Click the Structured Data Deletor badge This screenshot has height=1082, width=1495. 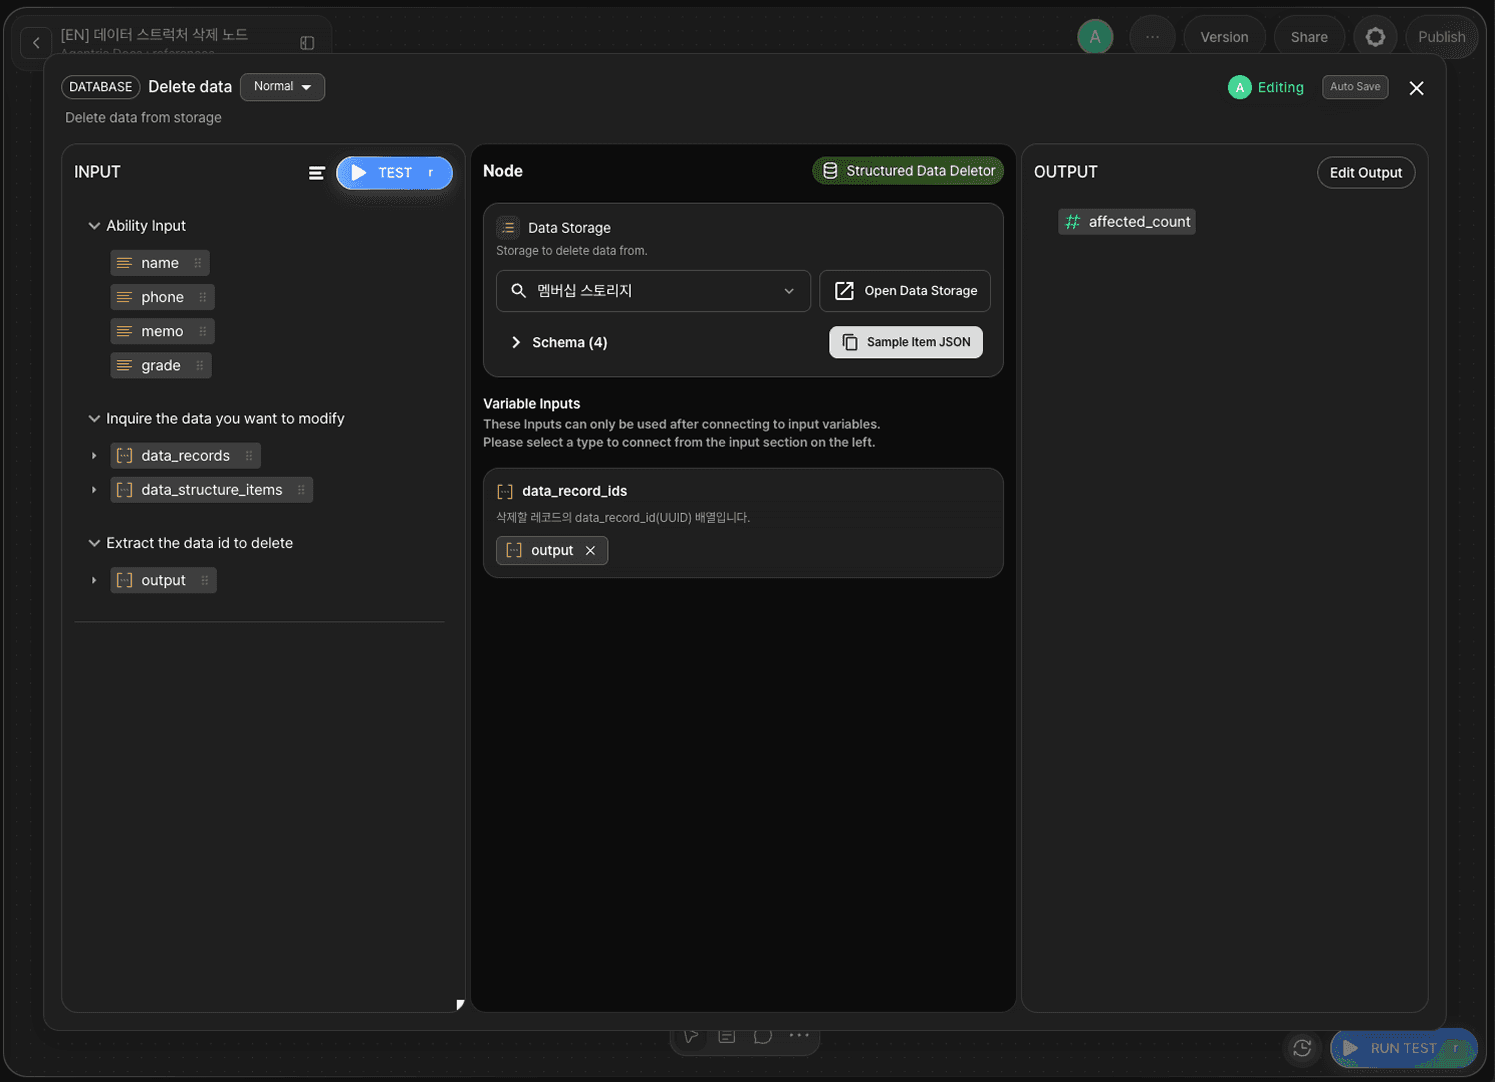[908, 171]
